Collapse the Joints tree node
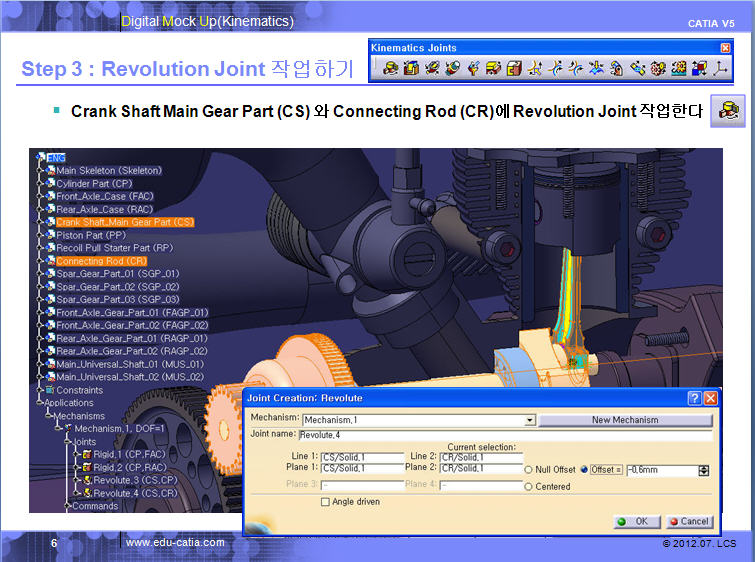Viewport: 755px width, 562px height. tap(67, 441)
